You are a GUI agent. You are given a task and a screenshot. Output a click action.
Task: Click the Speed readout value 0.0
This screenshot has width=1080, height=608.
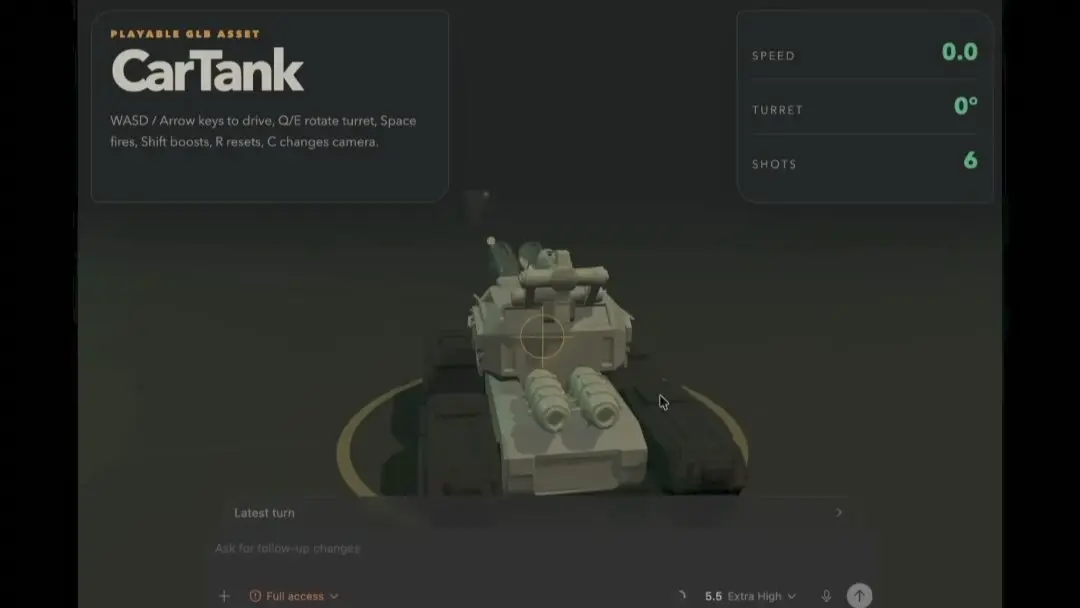pyautogui.click(x=959, y=52)
